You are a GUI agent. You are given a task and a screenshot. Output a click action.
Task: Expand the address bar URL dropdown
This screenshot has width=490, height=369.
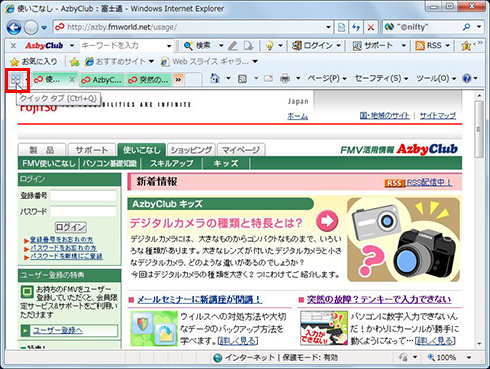tap(328, 27)
